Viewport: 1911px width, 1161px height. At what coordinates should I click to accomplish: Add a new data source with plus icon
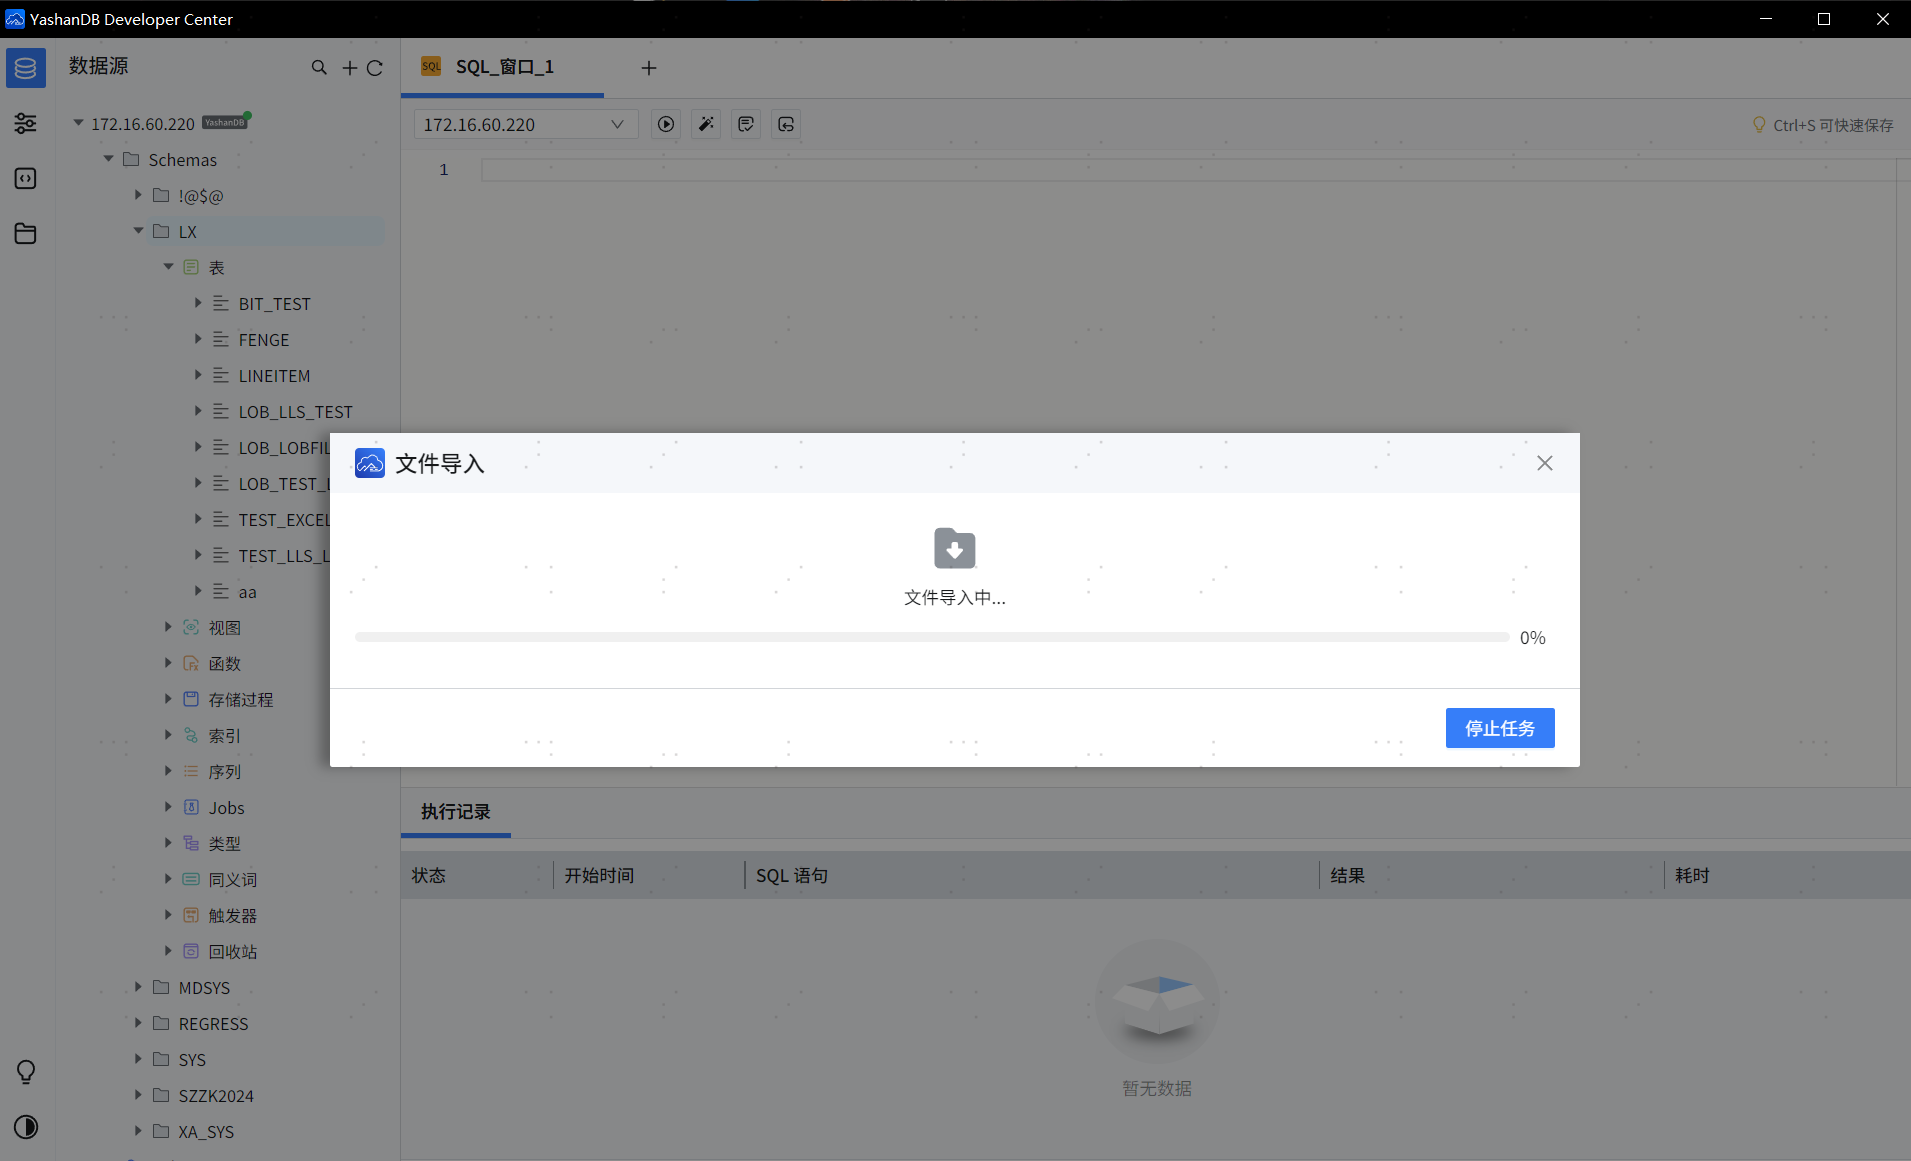(349, 68)
